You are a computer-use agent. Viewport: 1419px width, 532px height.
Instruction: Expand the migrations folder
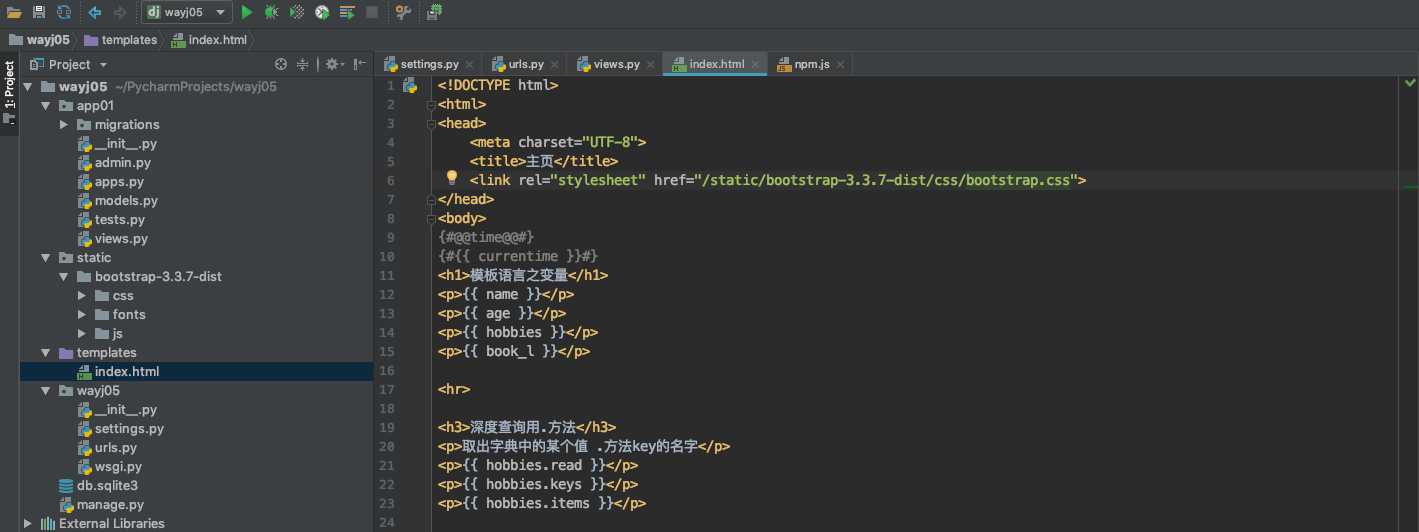(64, 125)
